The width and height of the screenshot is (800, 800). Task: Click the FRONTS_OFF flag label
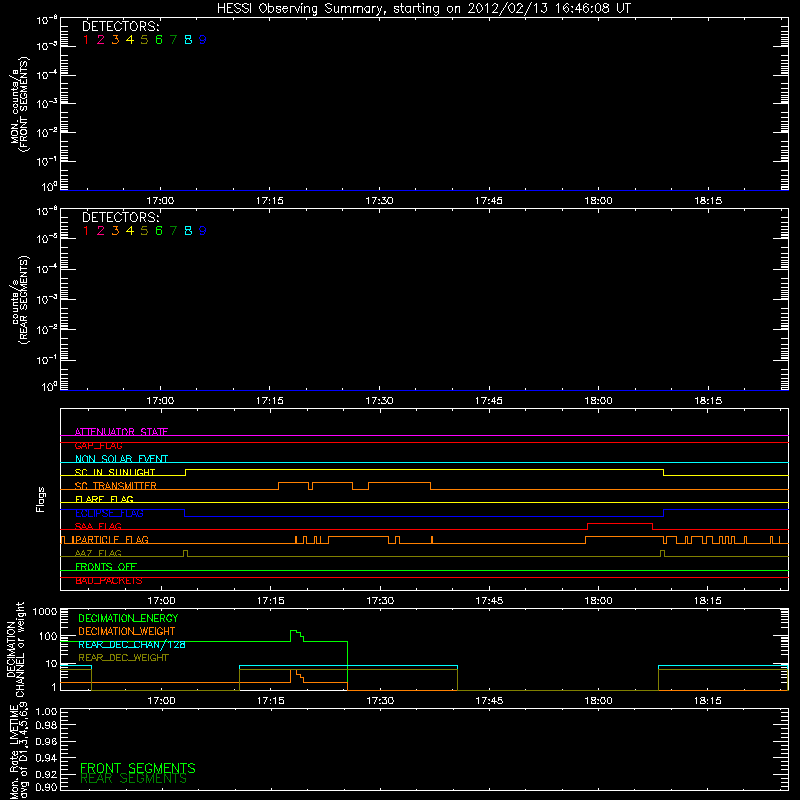(106, 567)
